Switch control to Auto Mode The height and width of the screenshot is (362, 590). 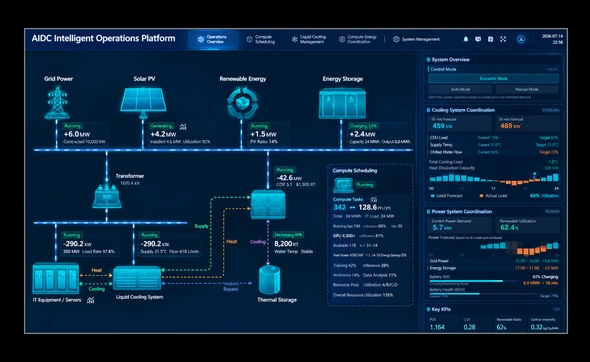460,89
